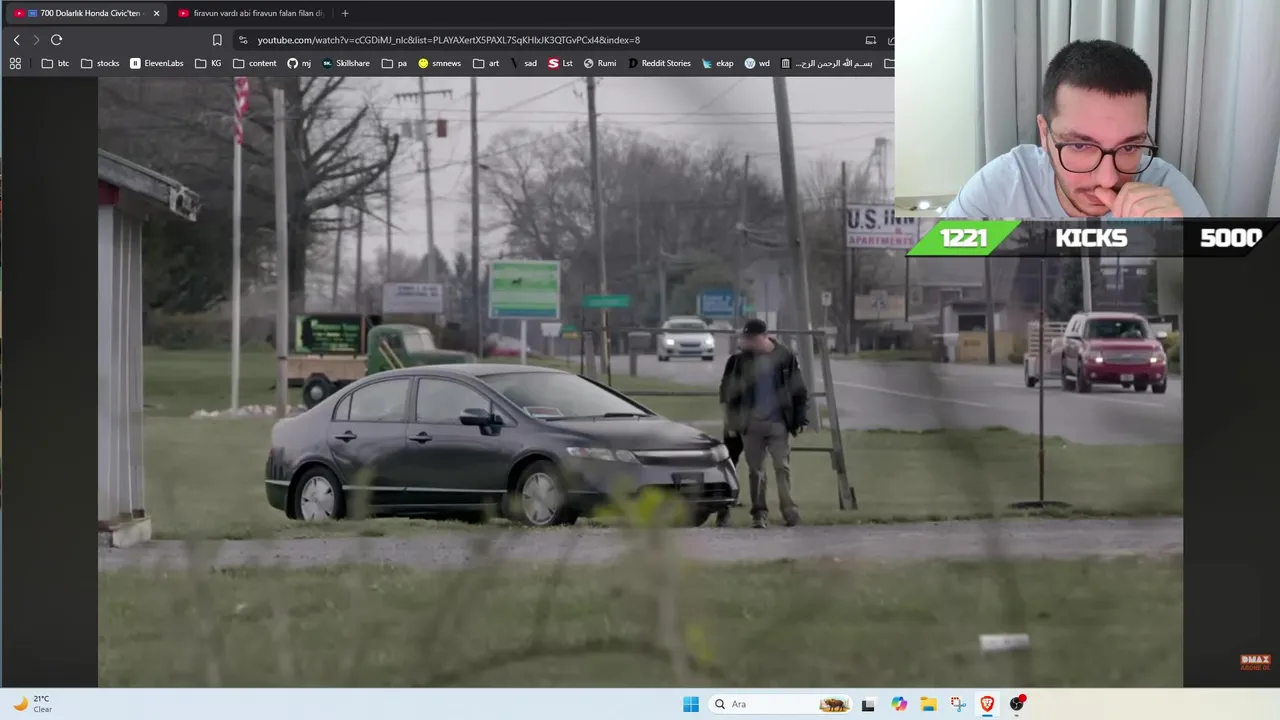
Task: Open the bookmarks apps grid icon
Action: [x=15, y=63]
